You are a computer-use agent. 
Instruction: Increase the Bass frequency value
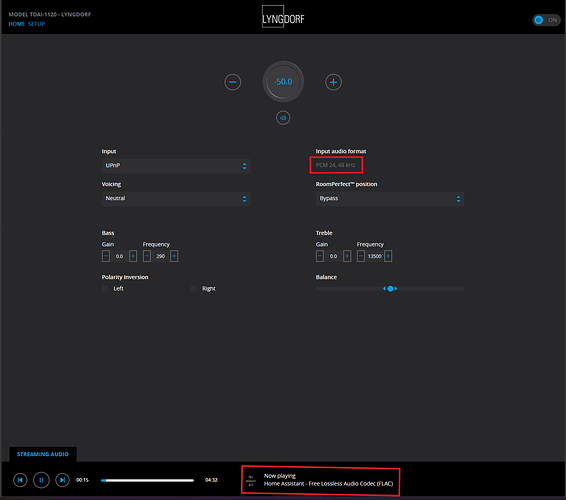pos(174,256)
